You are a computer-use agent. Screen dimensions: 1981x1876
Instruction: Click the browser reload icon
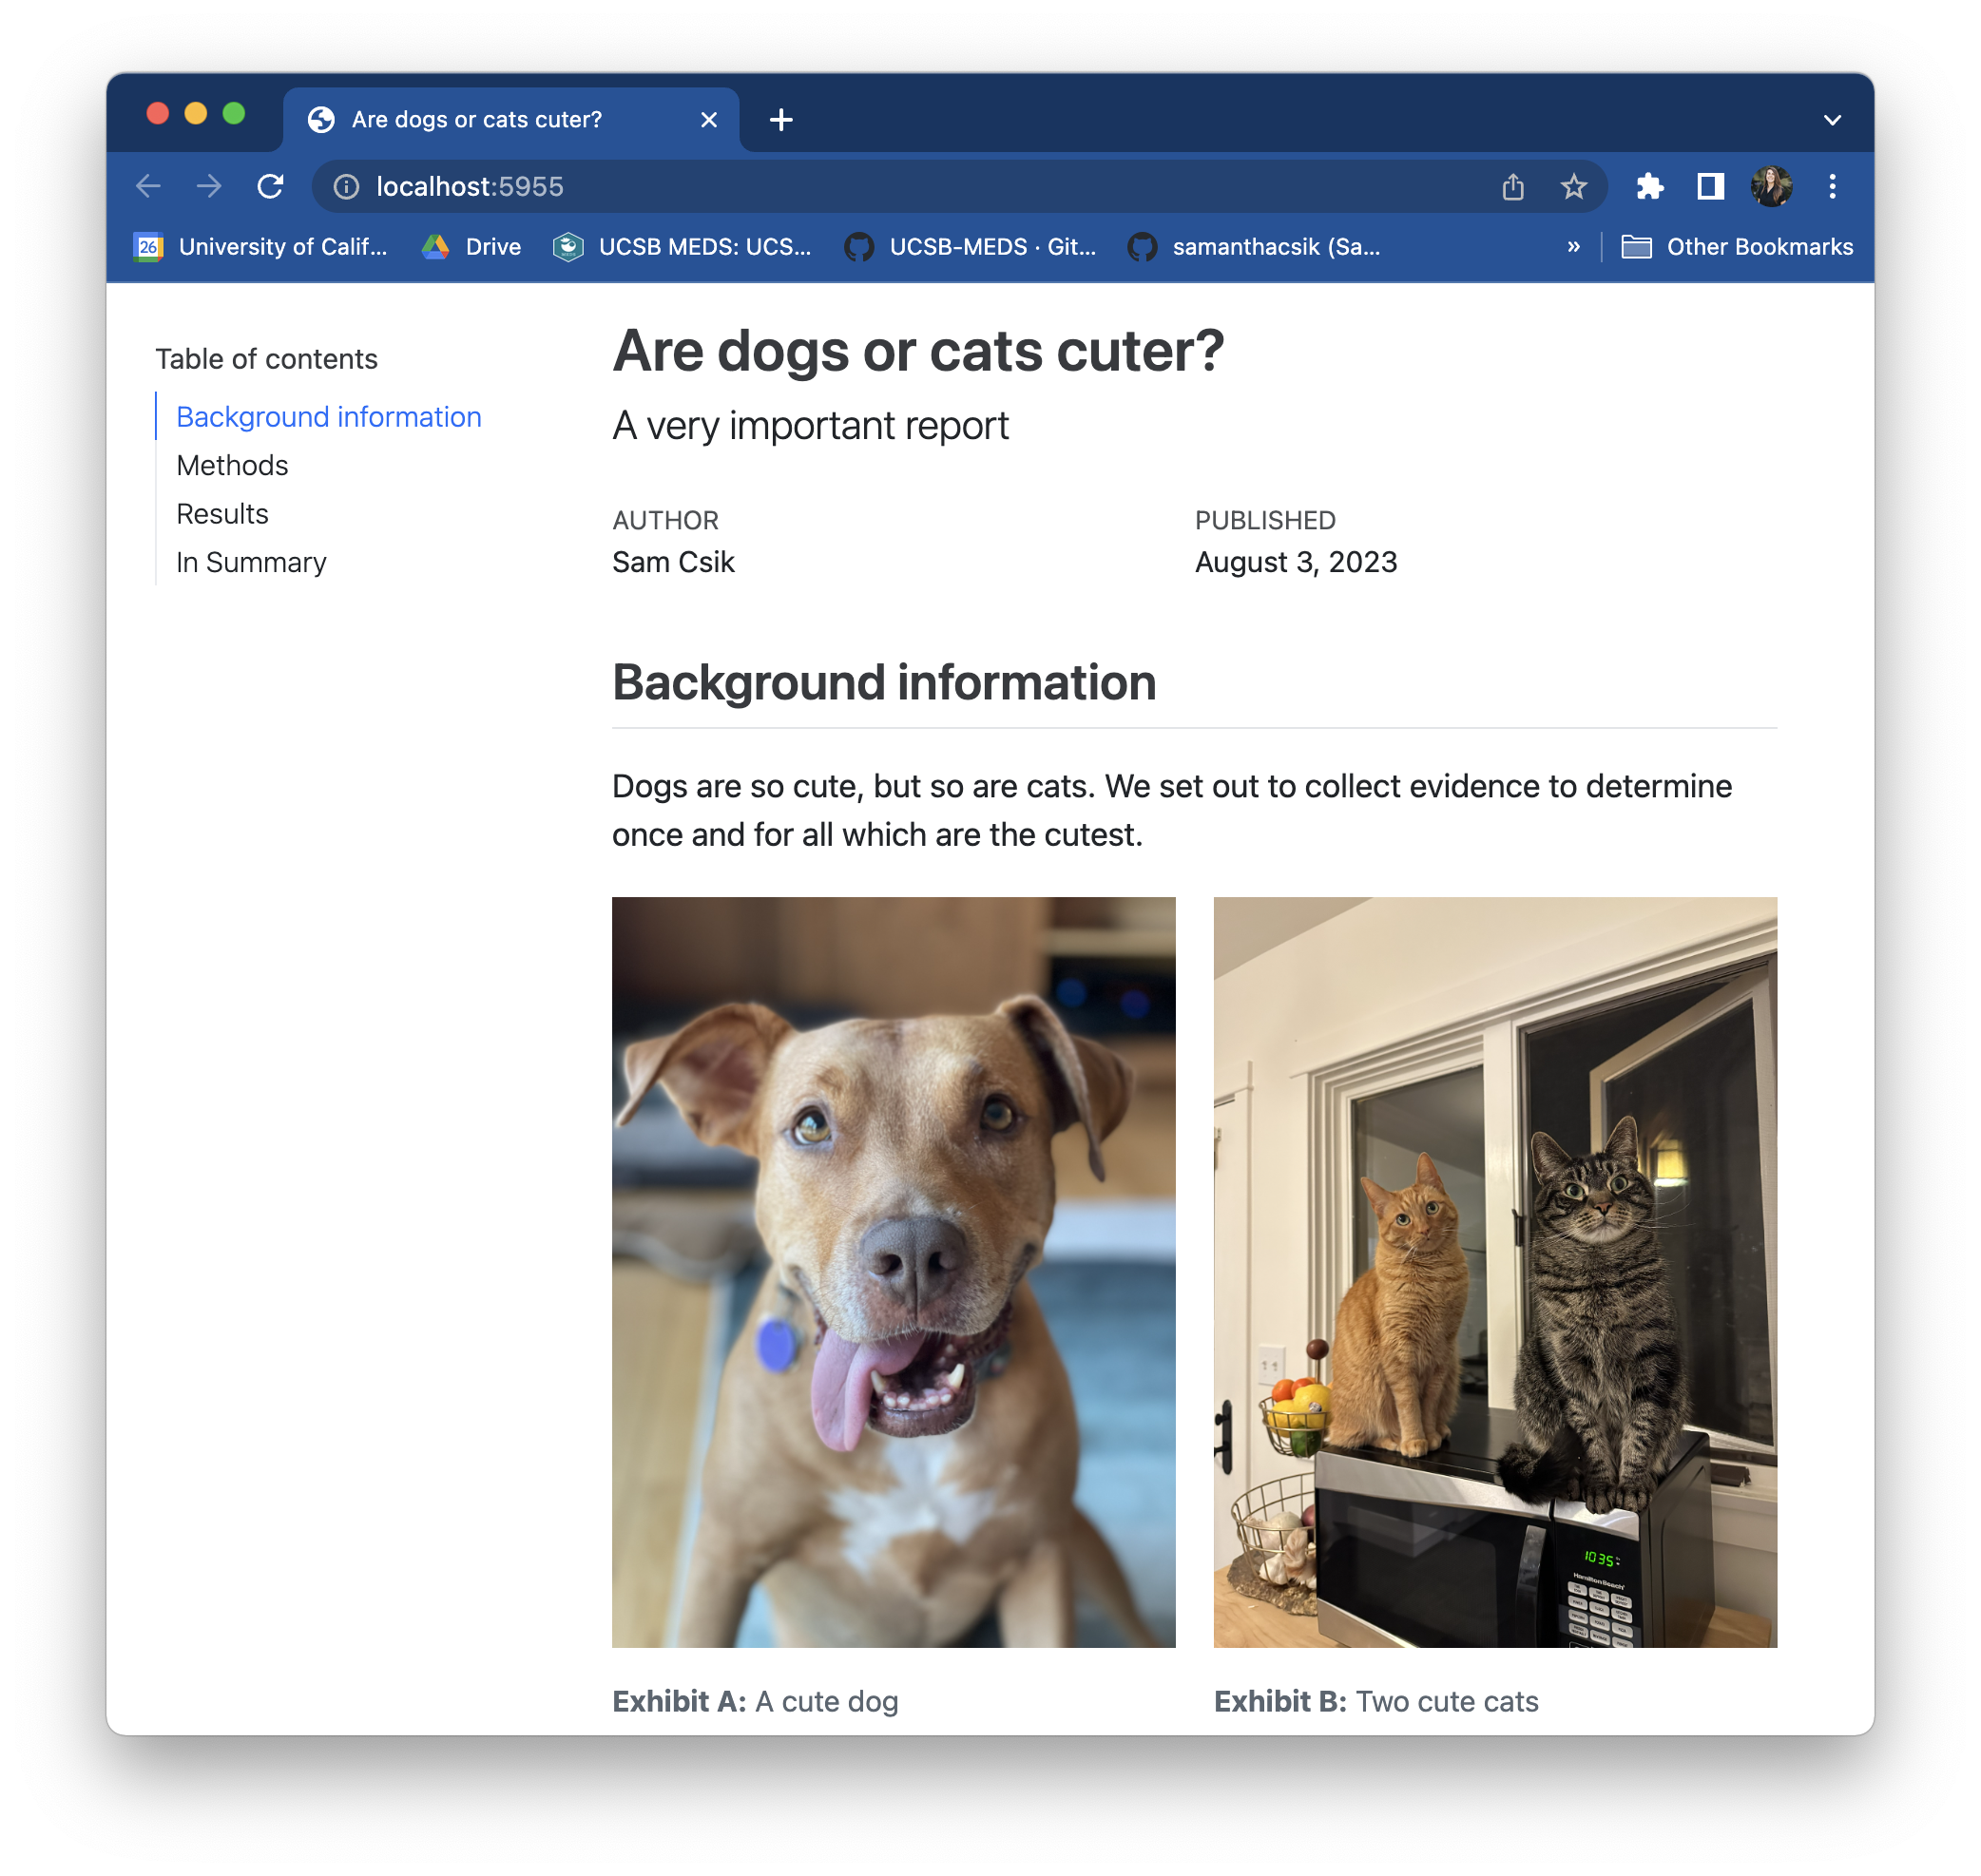click(270, 187)
